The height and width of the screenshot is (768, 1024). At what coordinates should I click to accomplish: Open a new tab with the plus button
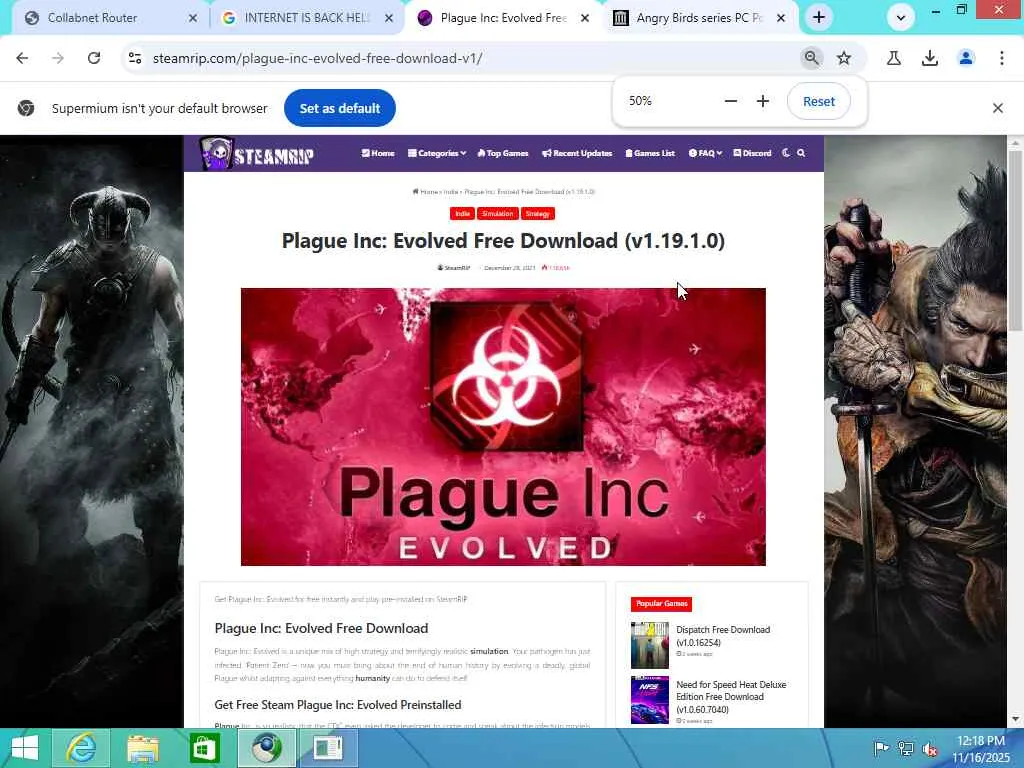pos(819,18)
